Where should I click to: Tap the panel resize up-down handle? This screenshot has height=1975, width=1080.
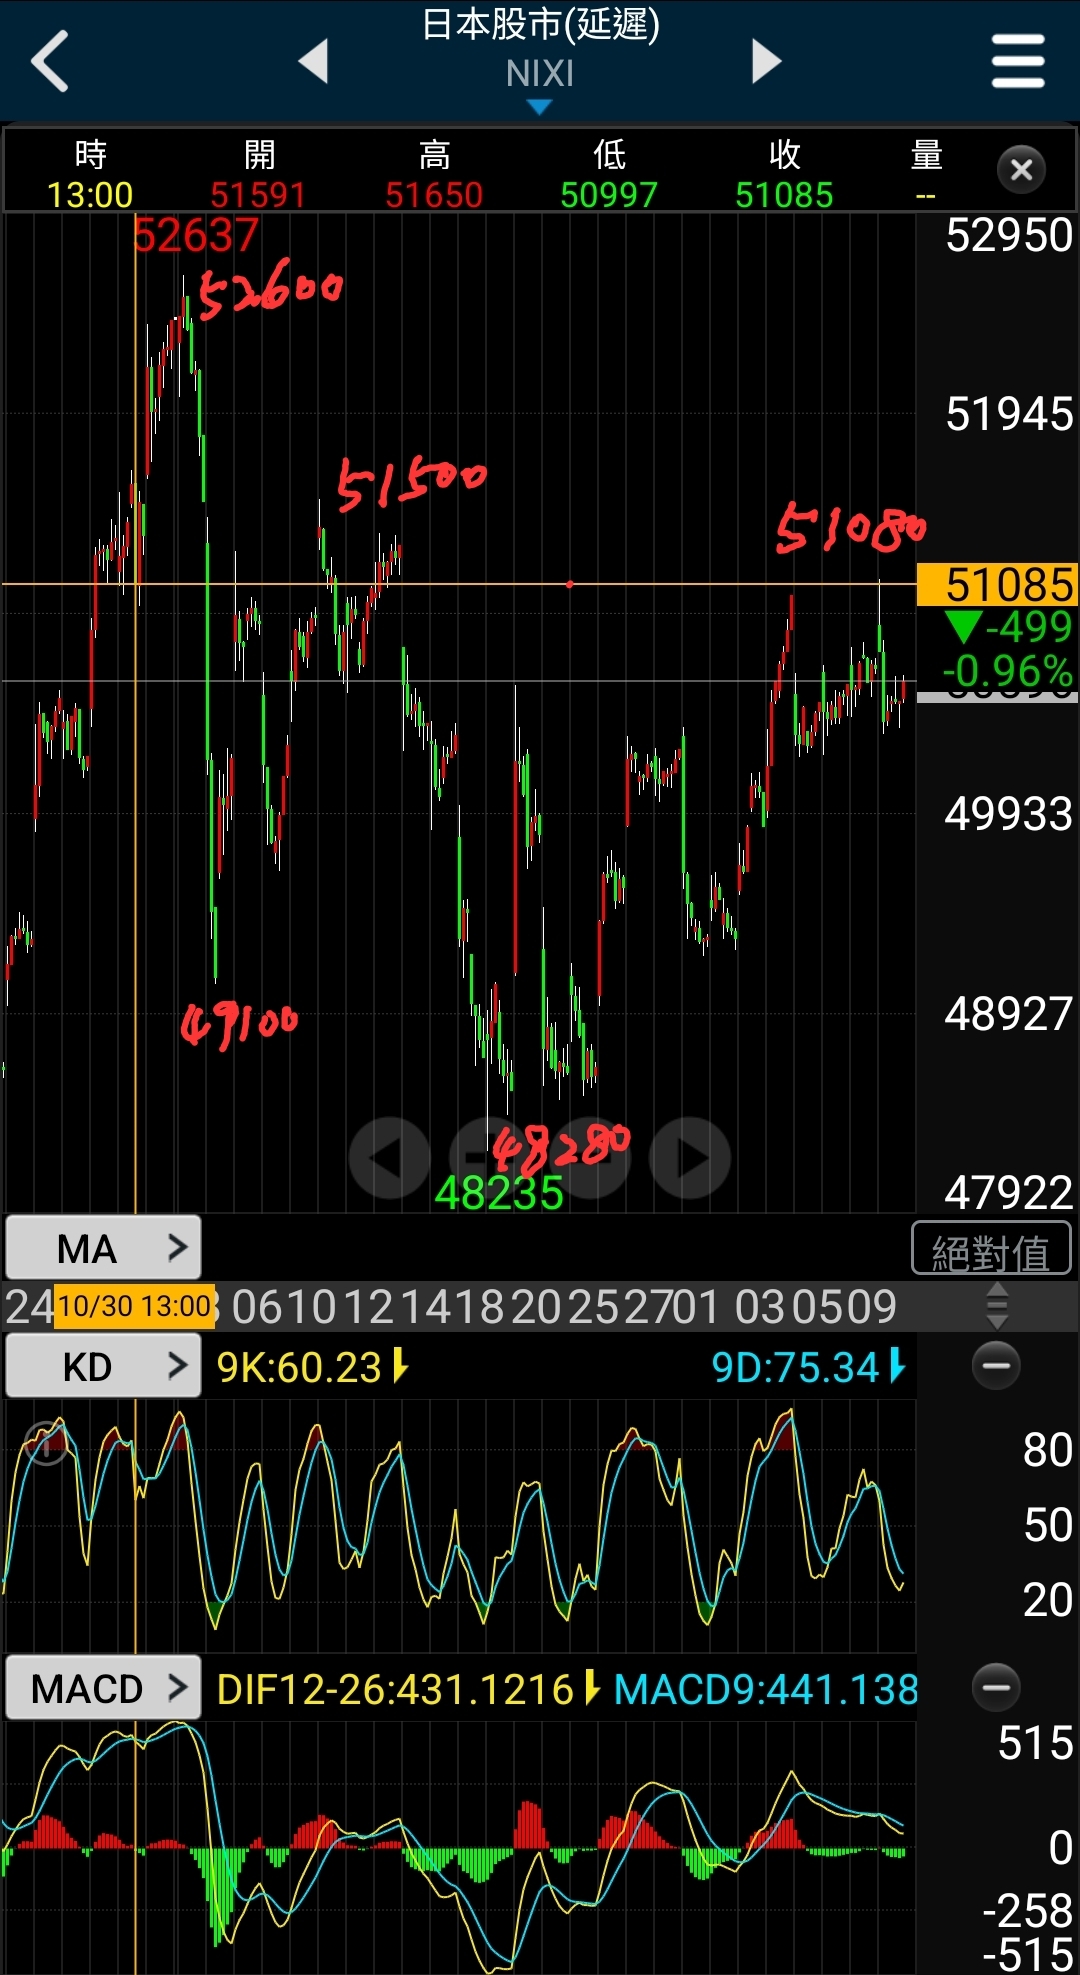(996, 1306)
